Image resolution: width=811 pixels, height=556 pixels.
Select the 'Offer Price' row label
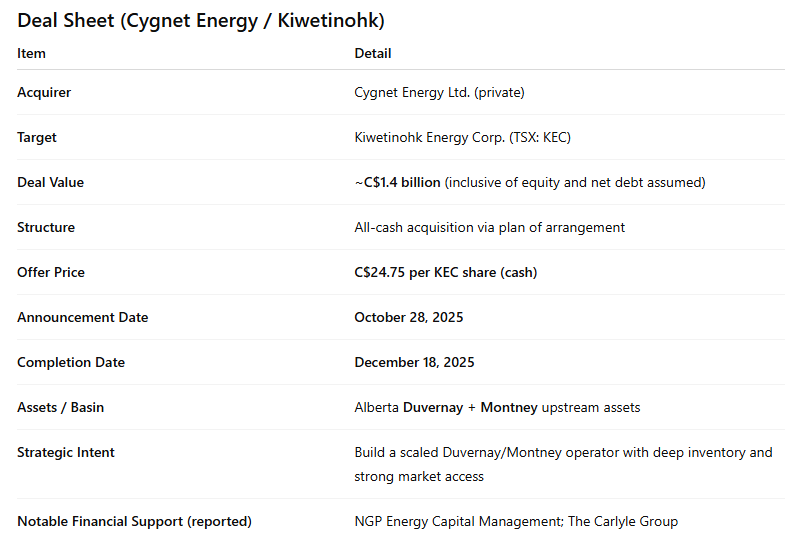(x=51, y=272)
